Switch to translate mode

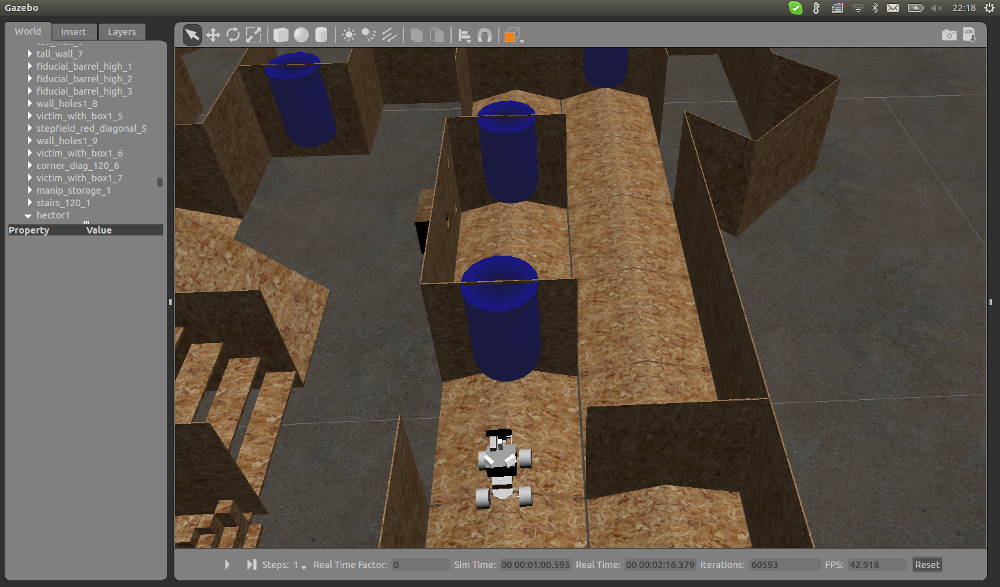pos(212,34)
